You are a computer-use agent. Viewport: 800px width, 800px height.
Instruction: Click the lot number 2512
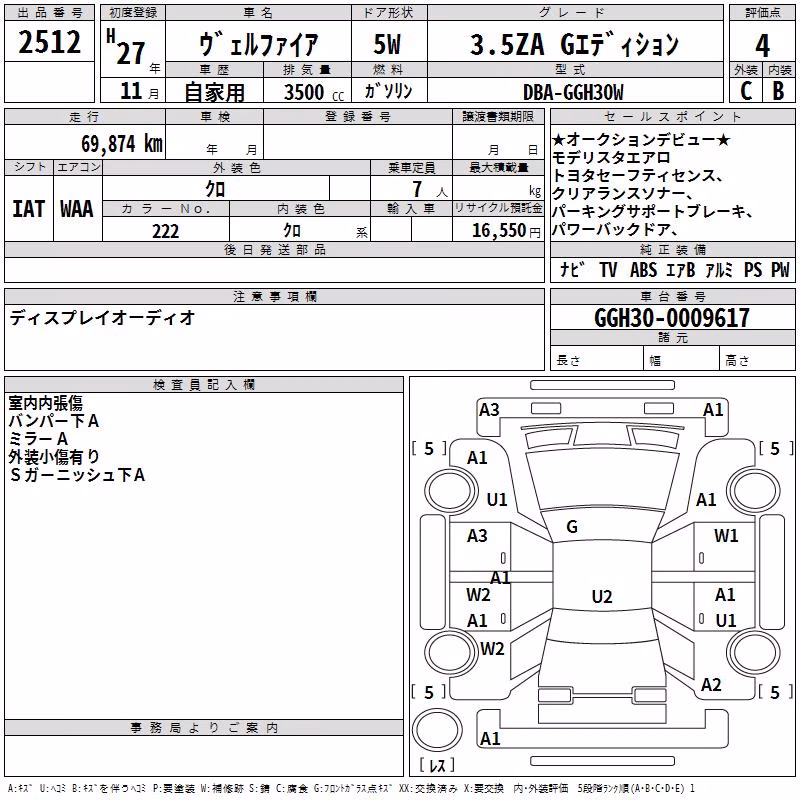[49, 42]
